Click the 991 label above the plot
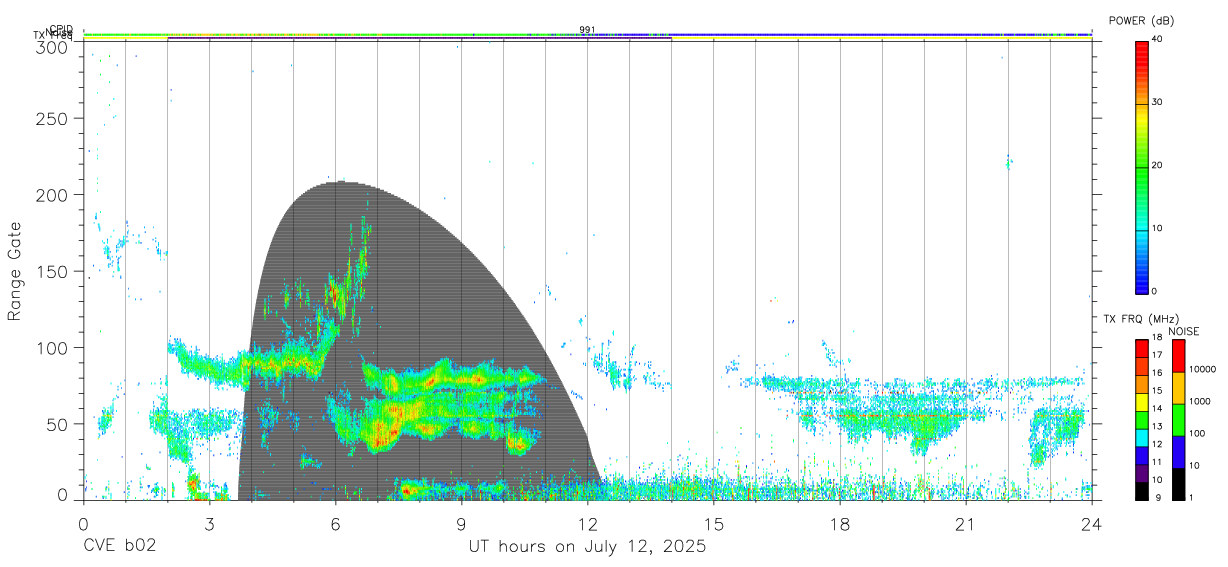 (x=587, y=30)
